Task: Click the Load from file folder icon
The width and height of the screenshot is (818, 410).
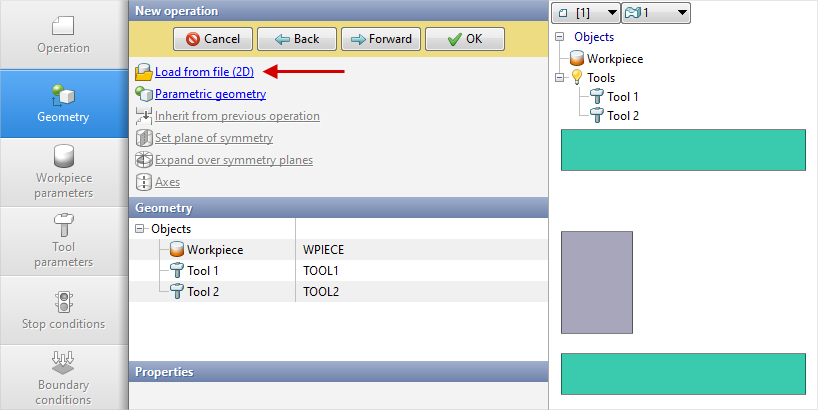Action: (144, 72)
